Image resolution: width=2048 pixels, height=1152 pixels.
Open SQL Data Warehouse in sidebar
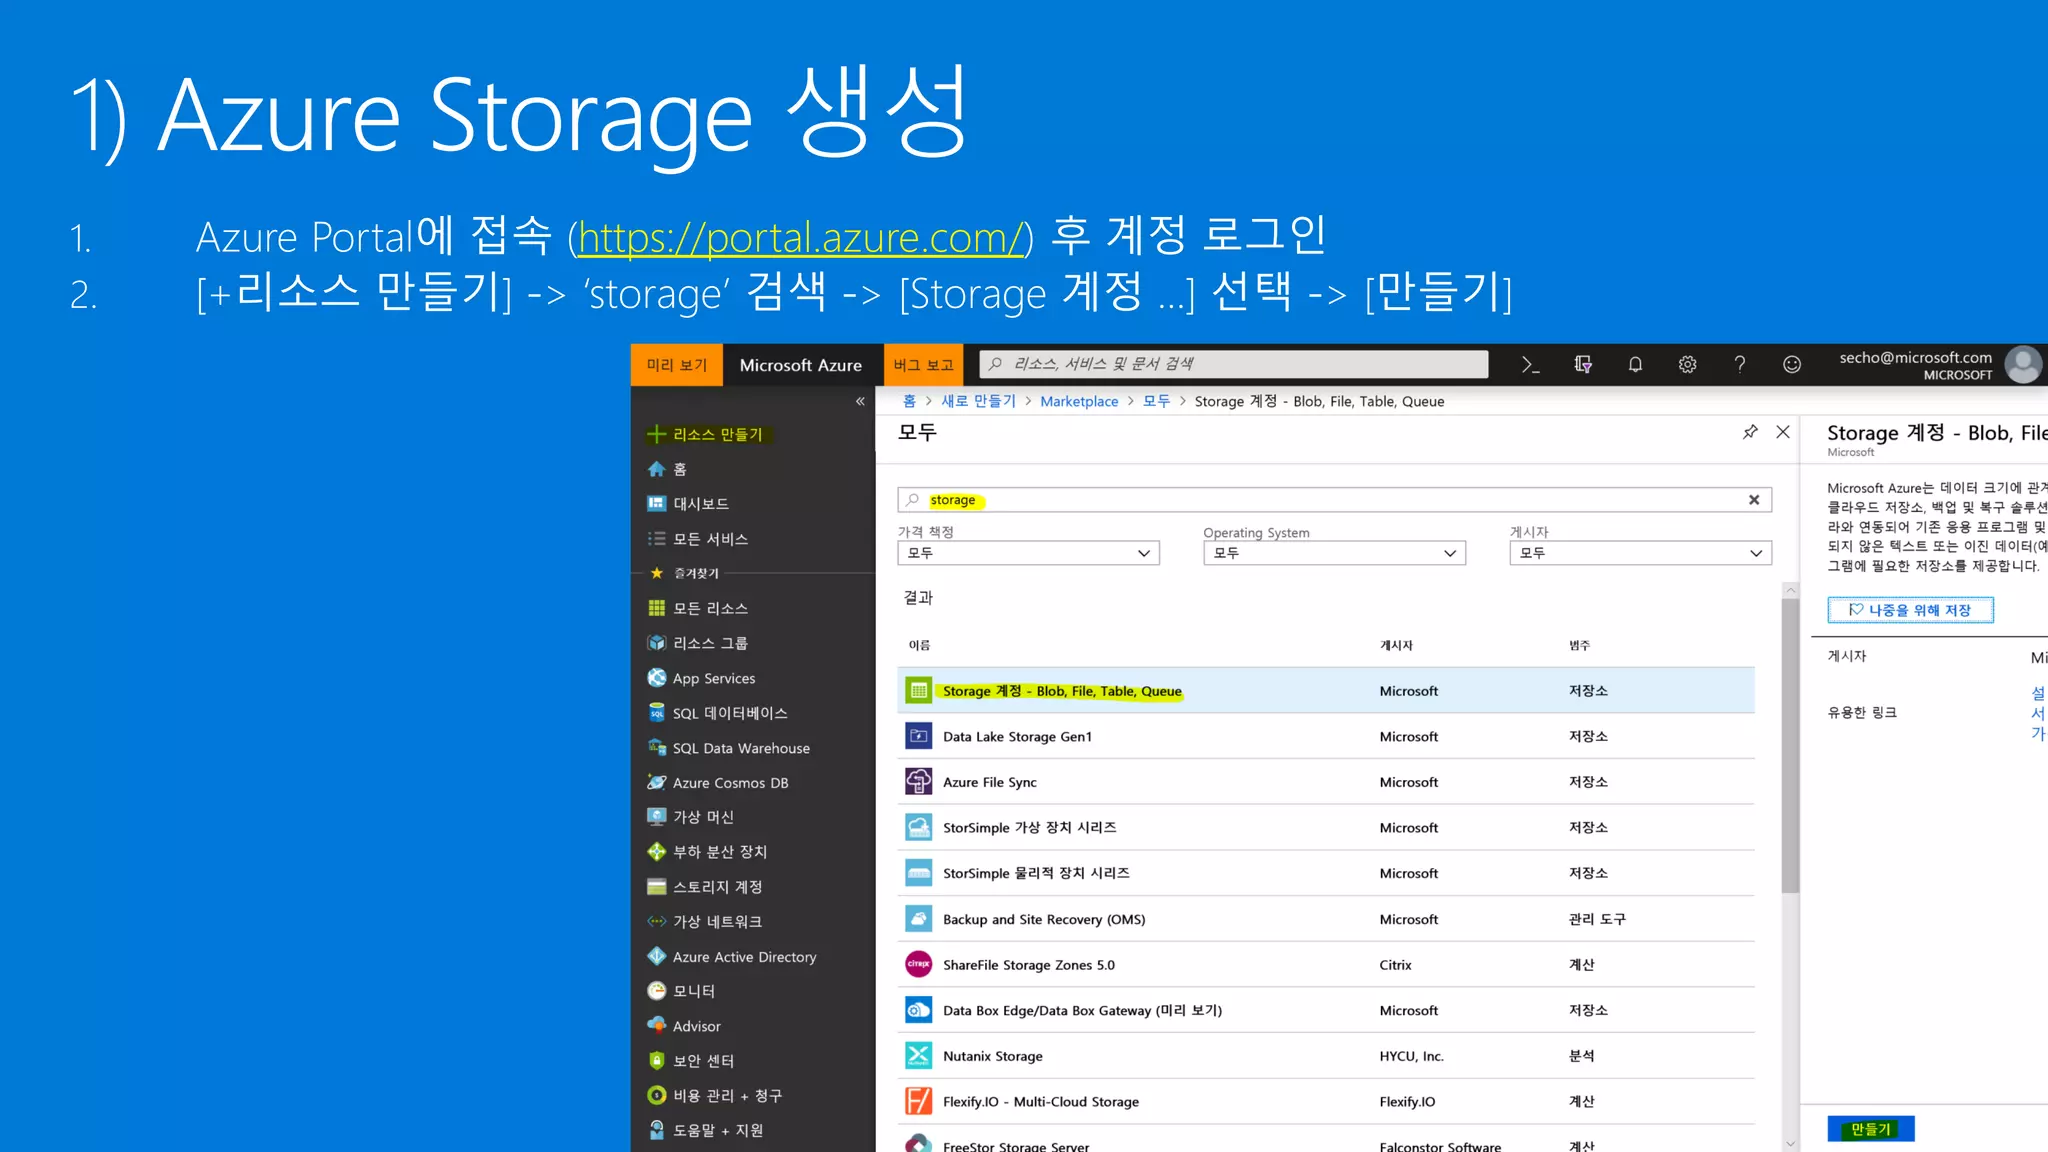tap(728, 748)
